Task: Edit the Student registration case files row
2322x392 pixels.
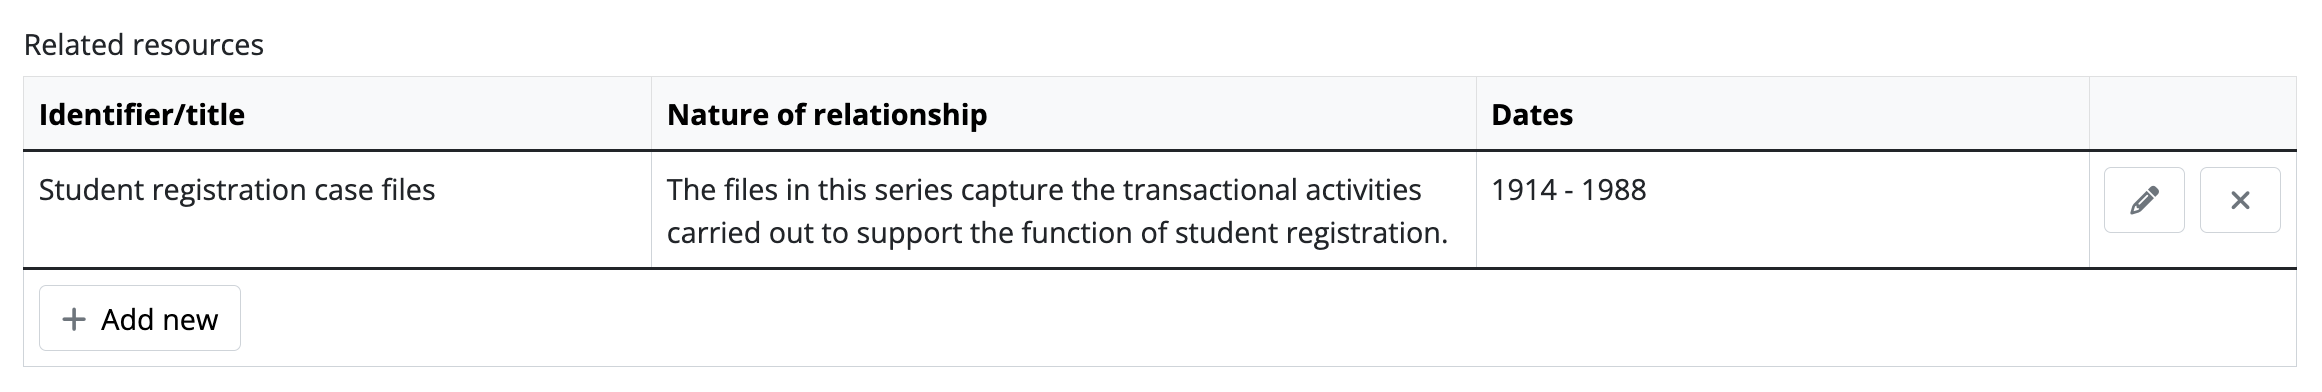Action: (2144, 200)
